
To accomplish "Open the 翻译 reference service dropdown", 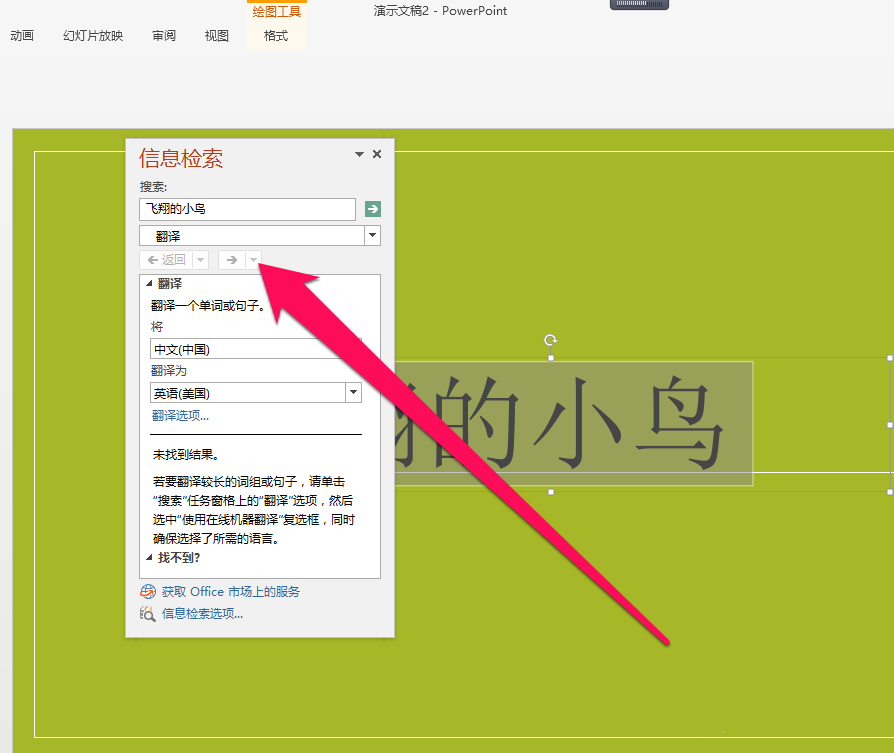I will (371, 235).
